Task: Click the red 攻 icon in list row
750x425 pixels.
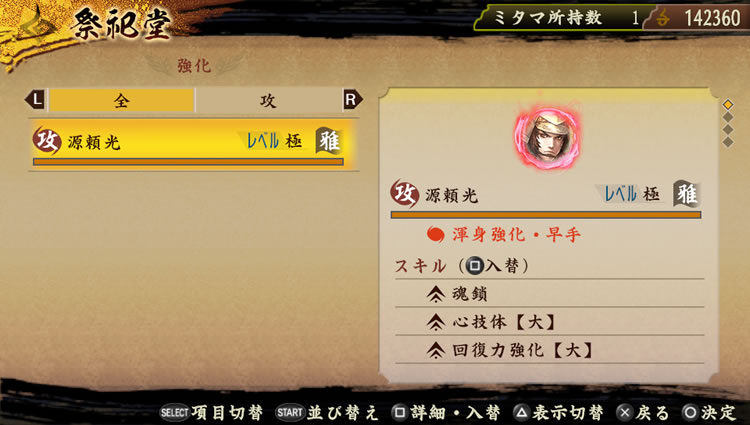Action: point(46,141)
